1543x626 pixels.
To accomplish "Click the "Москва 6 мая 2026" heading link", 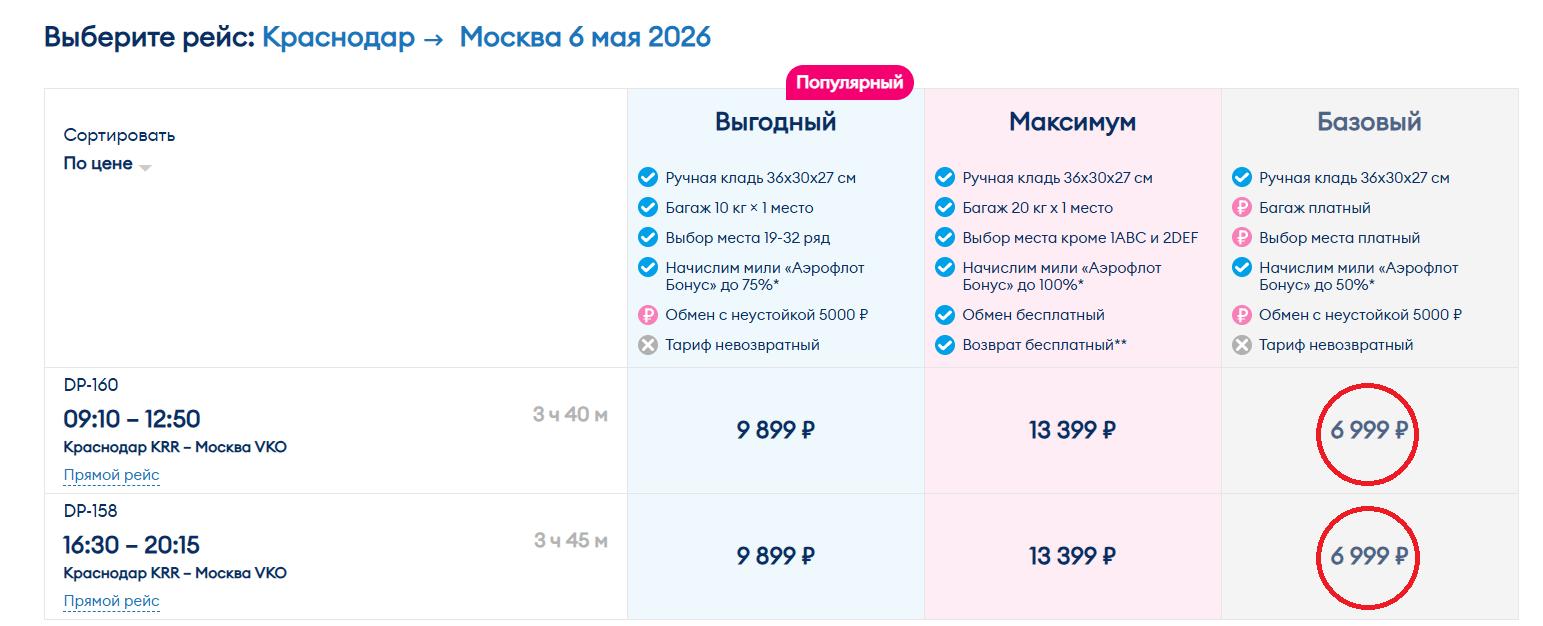I will (585, 37).
